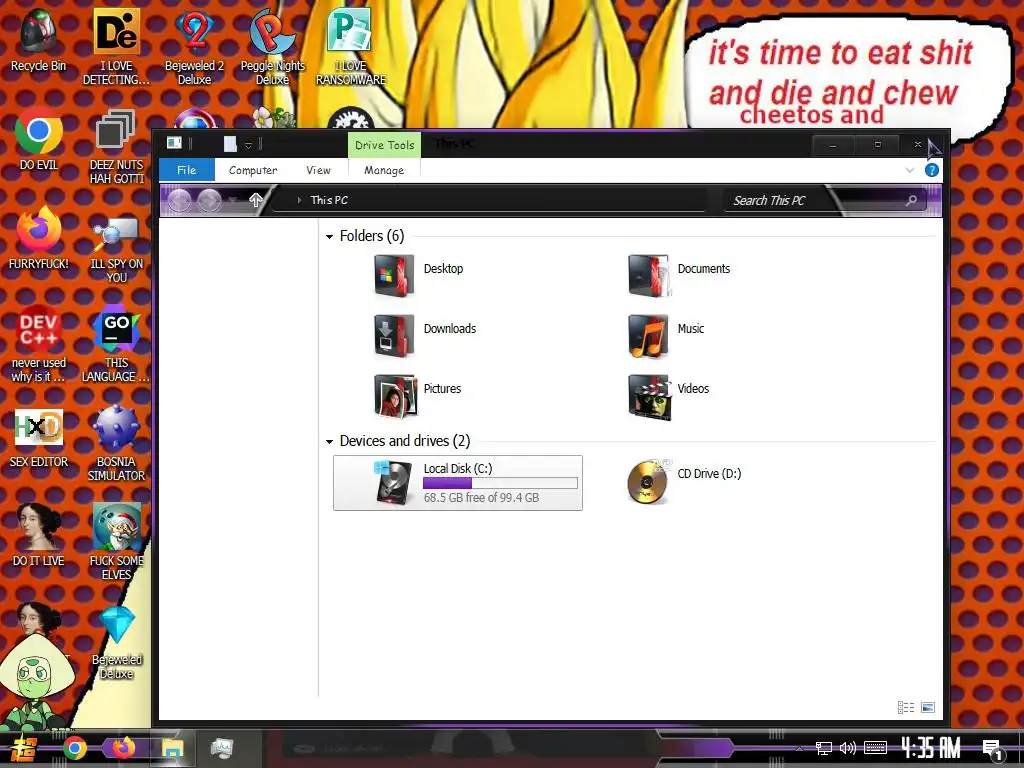This screenshot has height=768, width=1024.
Task: Click the Local Disk (C:) capacity bar
Action: [x=500, y=483]
